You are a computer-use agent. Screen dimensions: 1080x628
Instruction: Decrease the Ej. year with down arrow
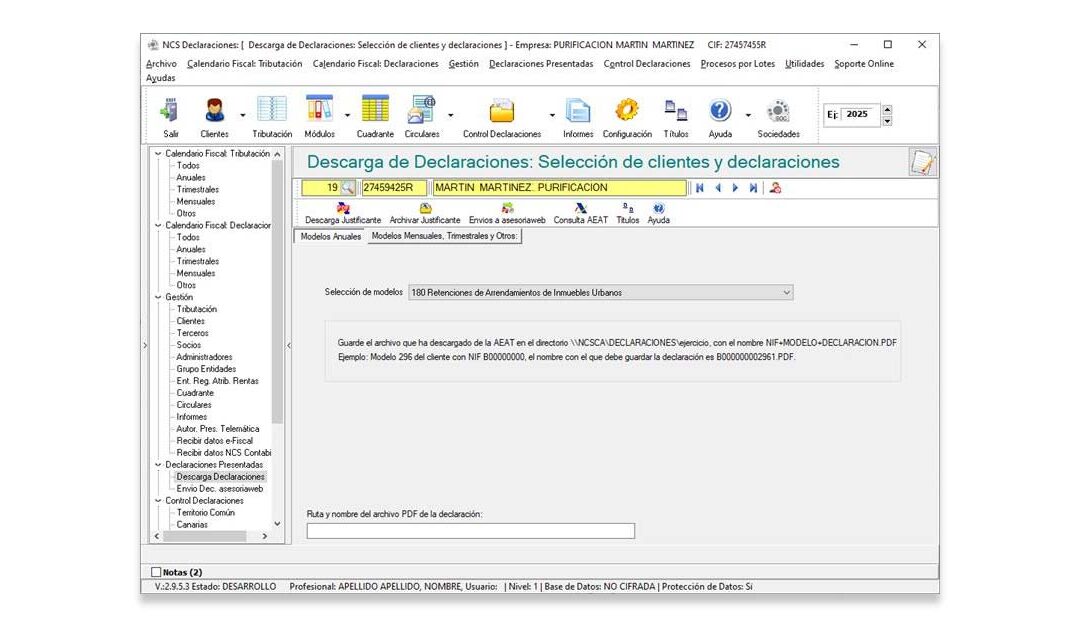point(887,121)
